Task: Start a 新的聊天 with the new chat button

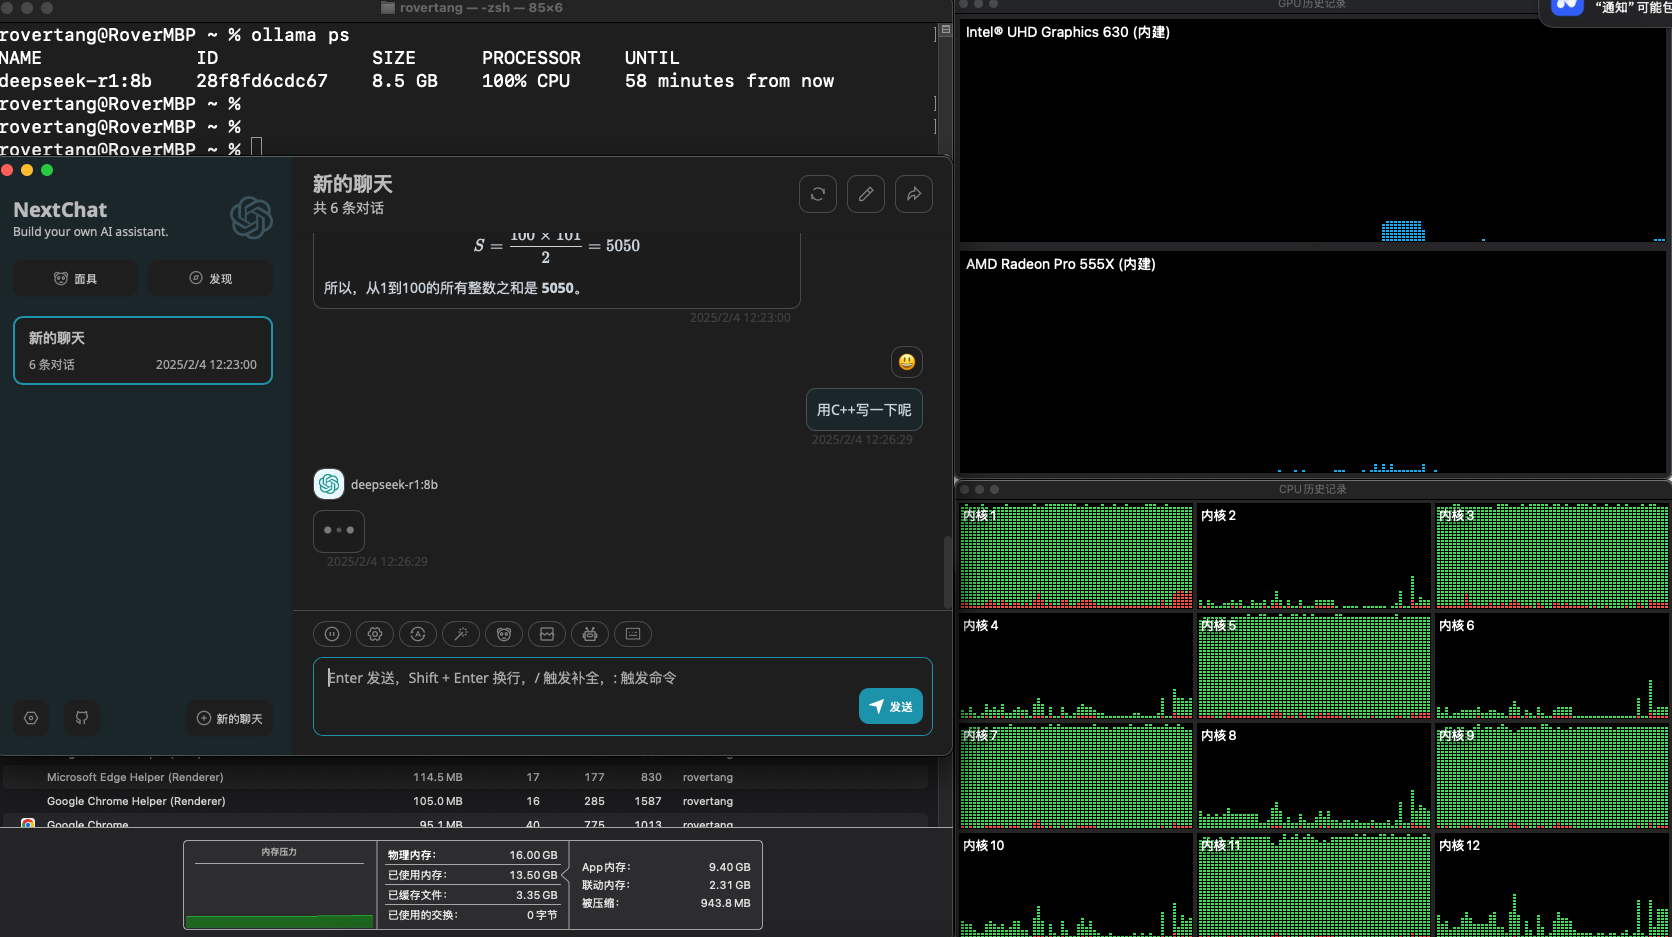Action: [229, 718]
